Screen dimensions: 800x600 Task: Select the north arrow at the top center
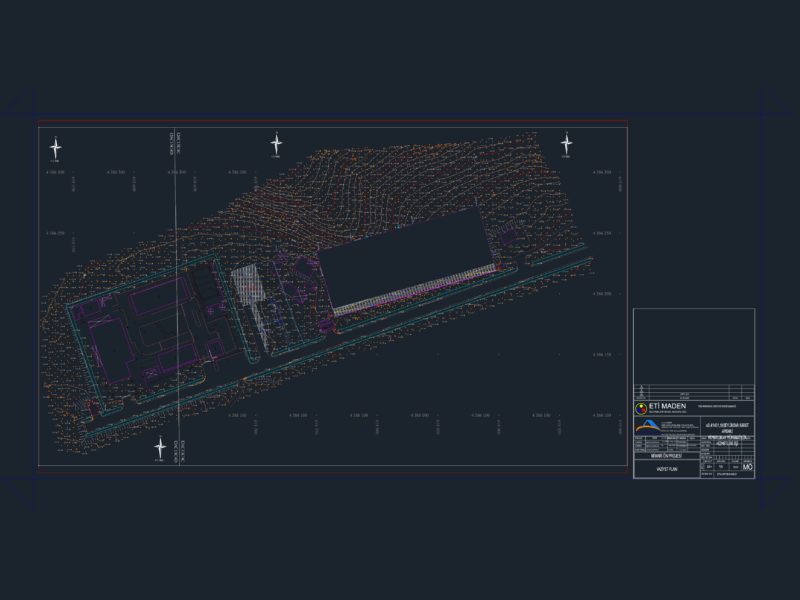coord(276,144)
